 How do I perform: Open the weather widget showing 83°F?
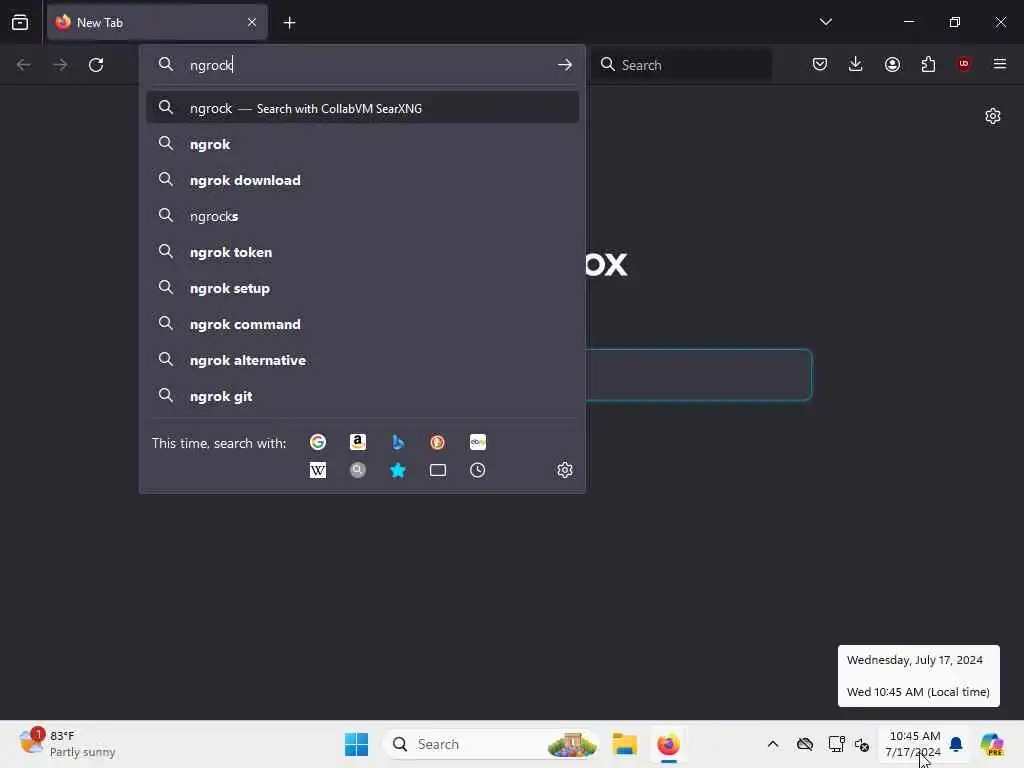67,744
